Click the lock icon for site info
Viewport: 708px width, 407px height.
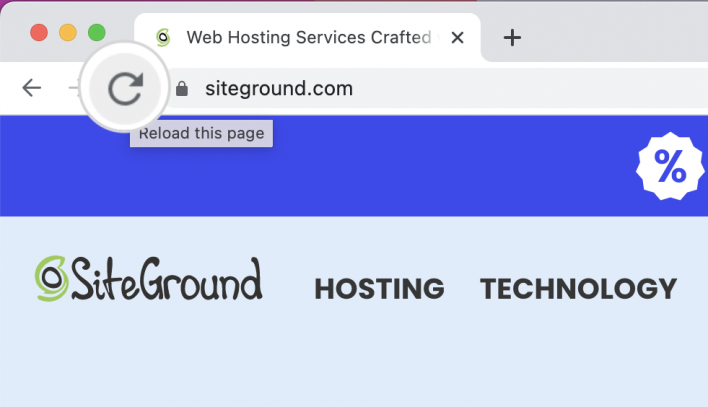pyautogui.click(x=182, y=89)
